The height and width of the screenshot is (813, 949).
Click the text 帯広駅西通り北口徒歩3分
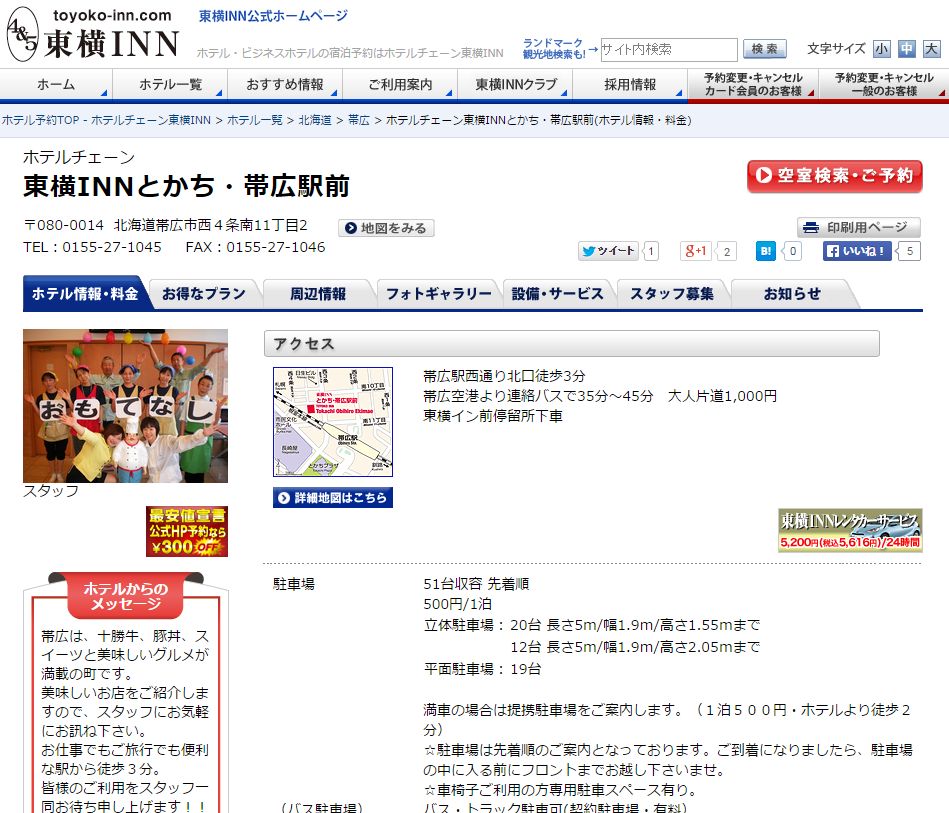pos(504,376)
